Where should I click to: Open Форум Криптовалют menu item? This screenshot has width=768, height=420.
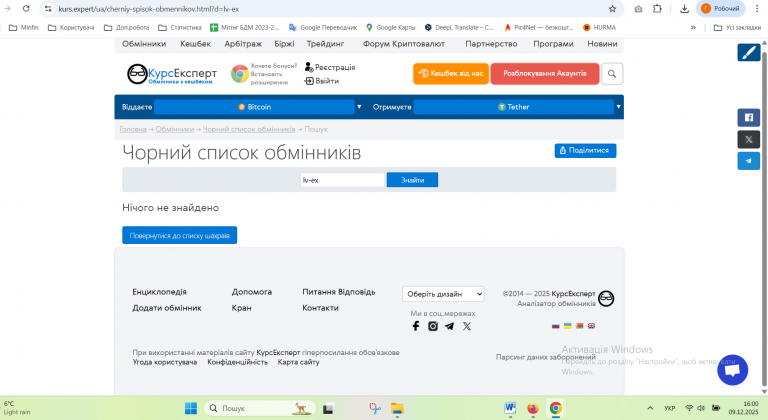click(404, 44)
